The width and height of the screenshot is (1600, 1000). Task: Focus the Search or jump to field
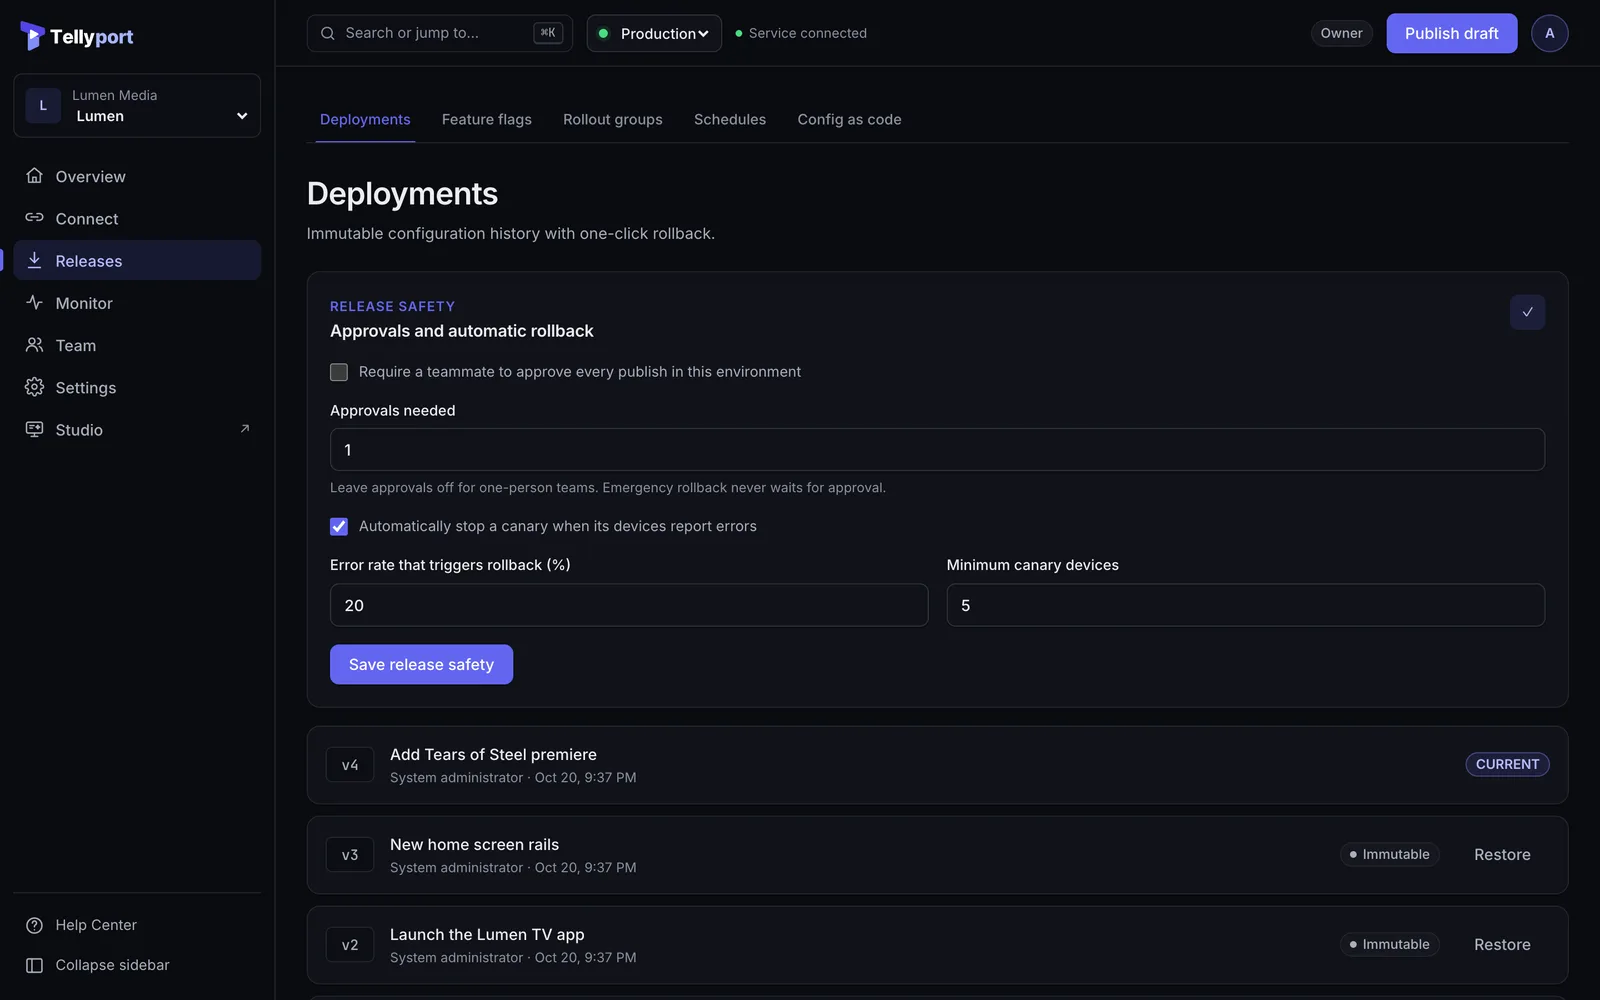pyautogui.click(x=439, y=33)
